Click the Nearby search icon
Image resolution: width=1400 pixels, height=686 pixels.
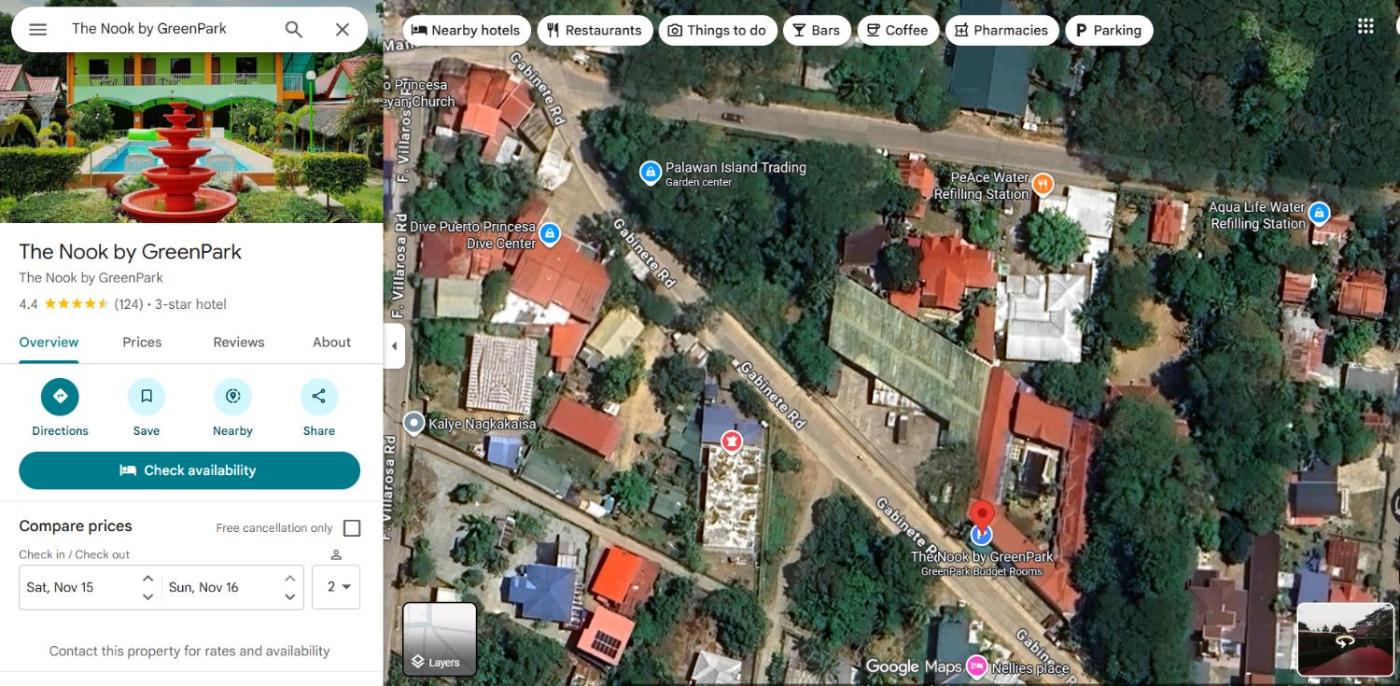pos(232,397)
